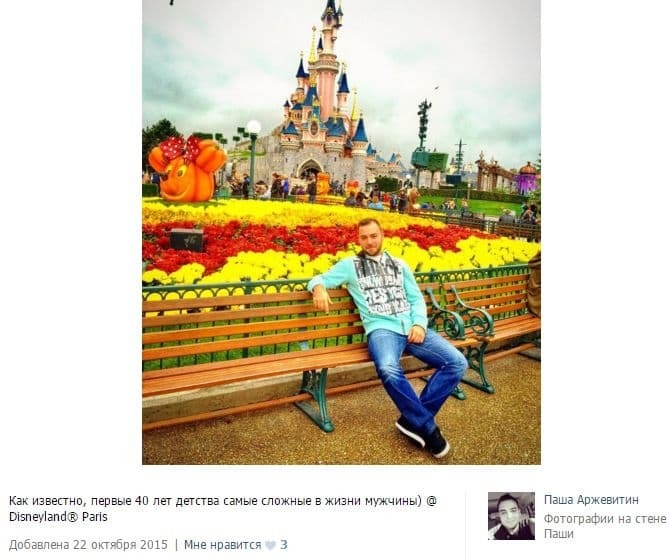Click the pink castle in the photo
The width and height of the screenshot is (670, 559).
325,109
